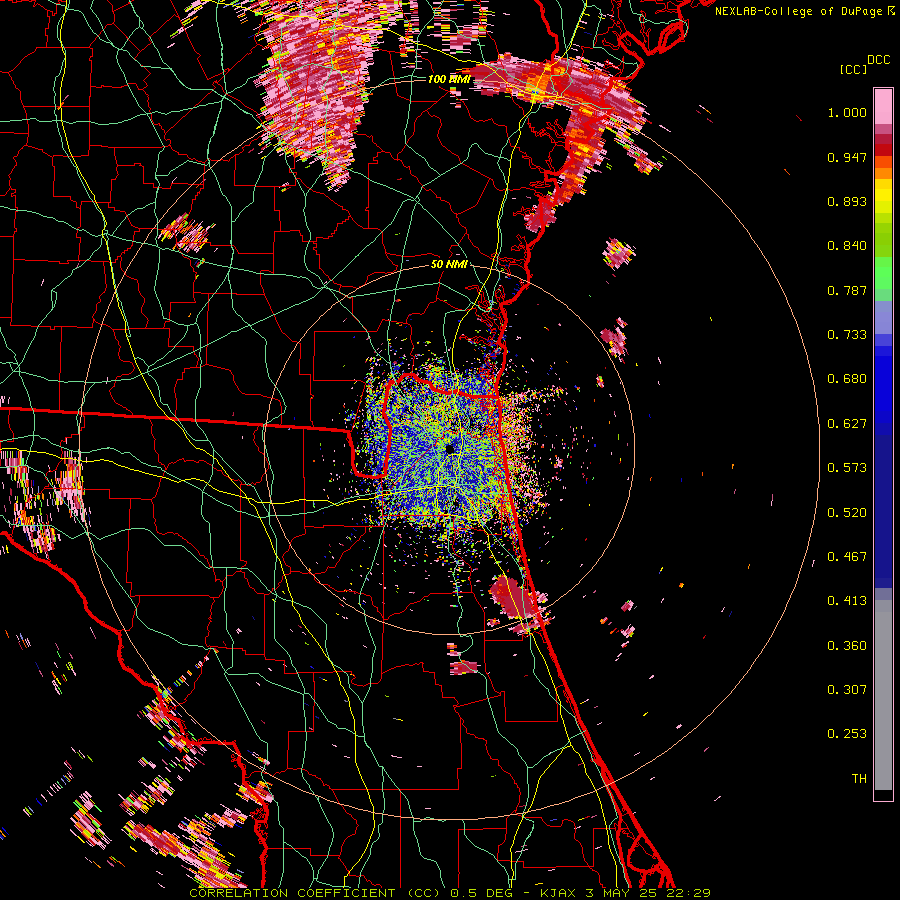Click the 0.680 legend value

click(x=847, y=379)
